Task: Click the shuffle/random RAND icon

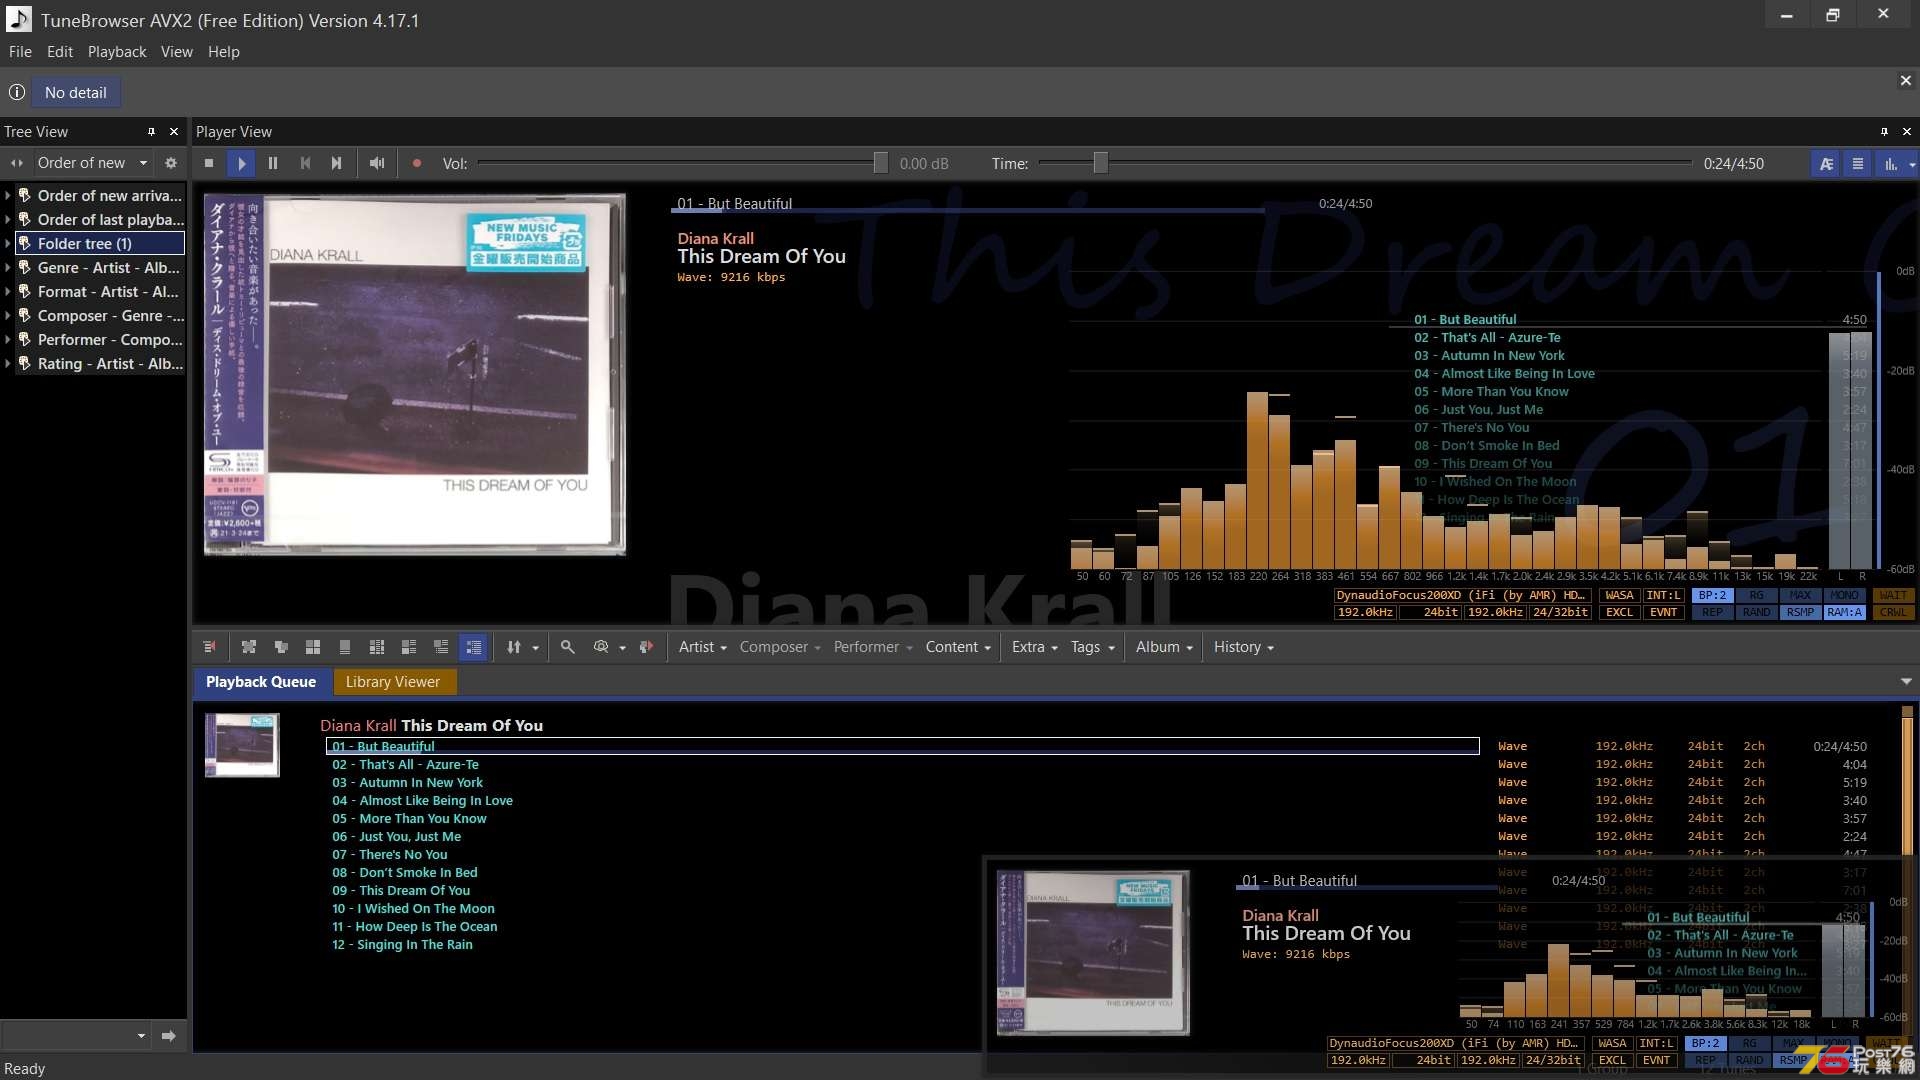Action: pyautogui.click(x=1754, y=611)
